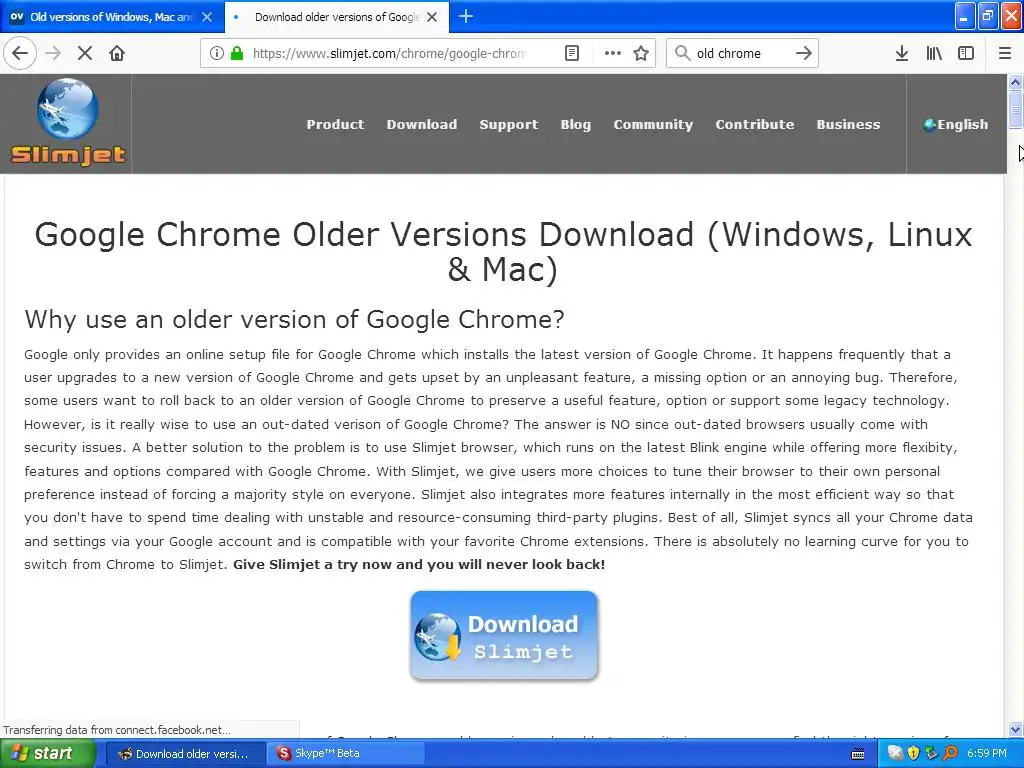
Task: Click the forward navigation arrow
Action: [53, 53]
